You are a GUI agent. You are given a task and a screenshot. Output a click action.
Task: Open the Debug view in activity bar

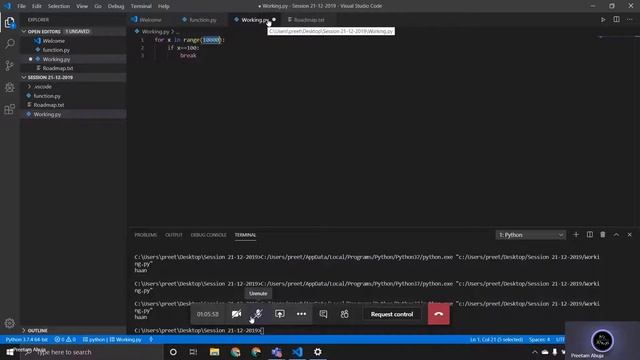click(9, 87)
